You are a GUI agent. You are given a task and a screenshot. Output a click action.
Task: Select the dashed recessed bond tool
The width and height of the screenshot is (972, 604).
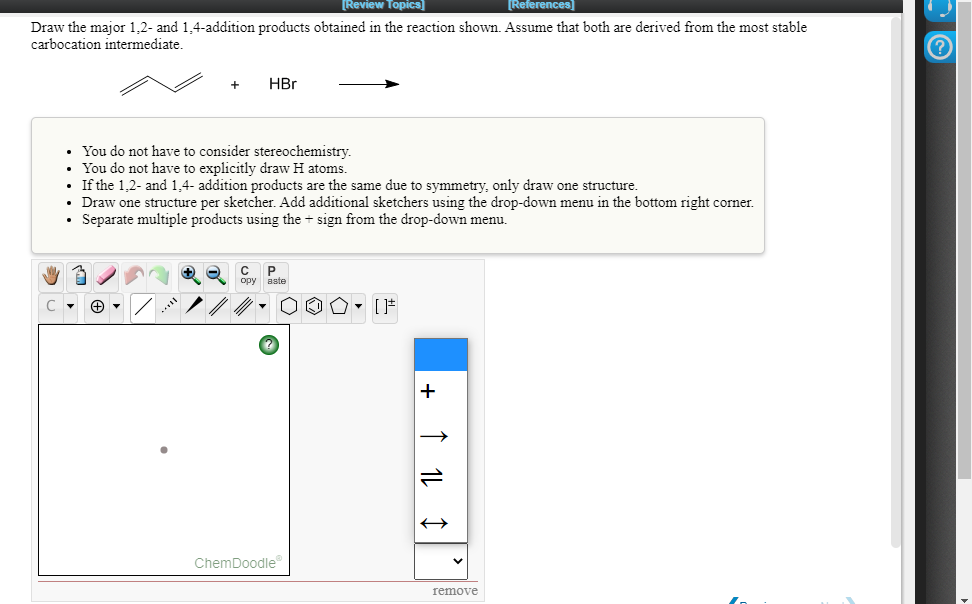click(x=169, y=306)
